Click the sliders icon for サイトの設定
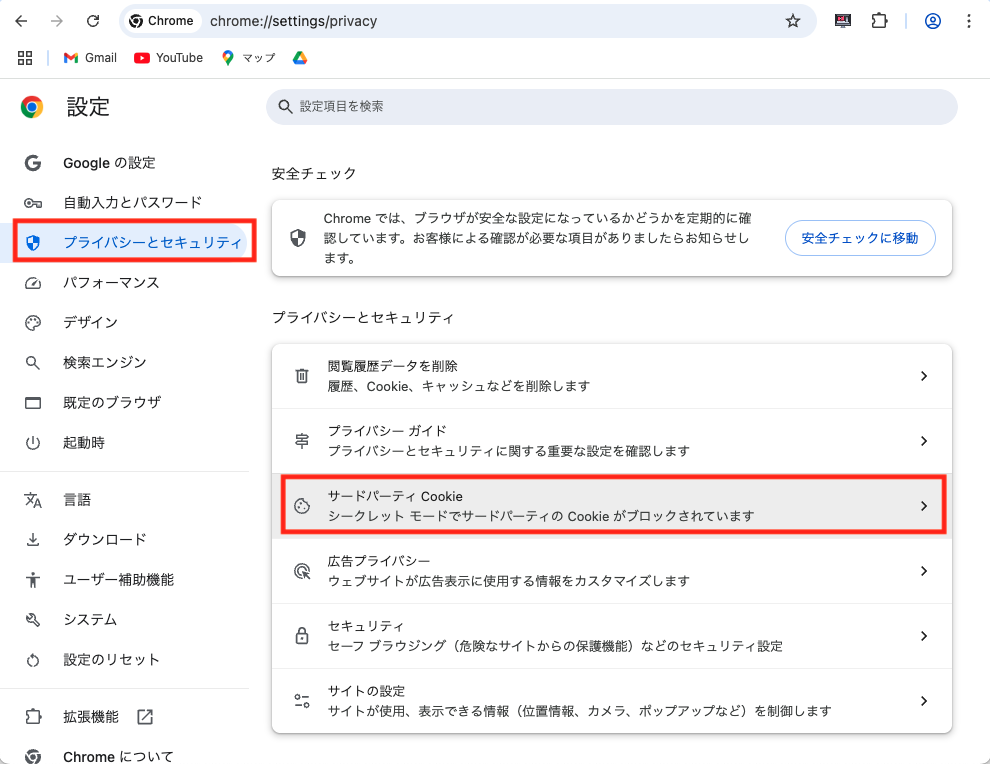This screenshot has height=764, width=990. point(302,701)
